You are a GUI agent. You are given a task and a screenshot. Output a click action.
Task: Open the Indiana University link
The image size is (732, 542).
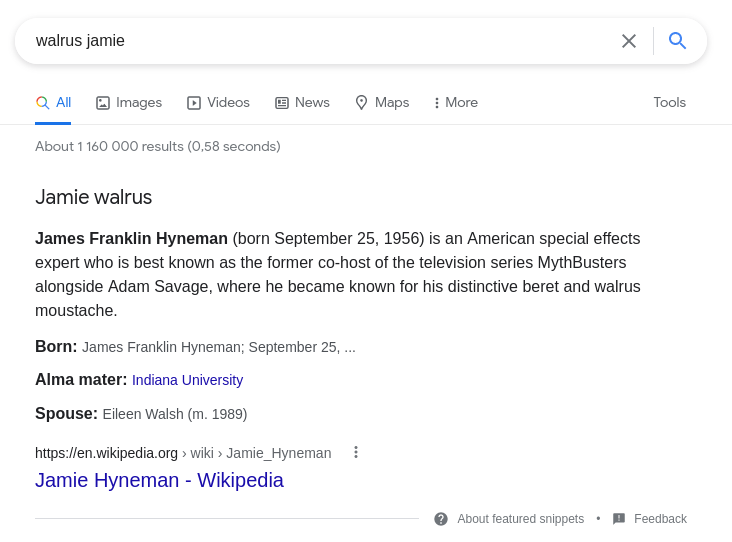[188, 380]
